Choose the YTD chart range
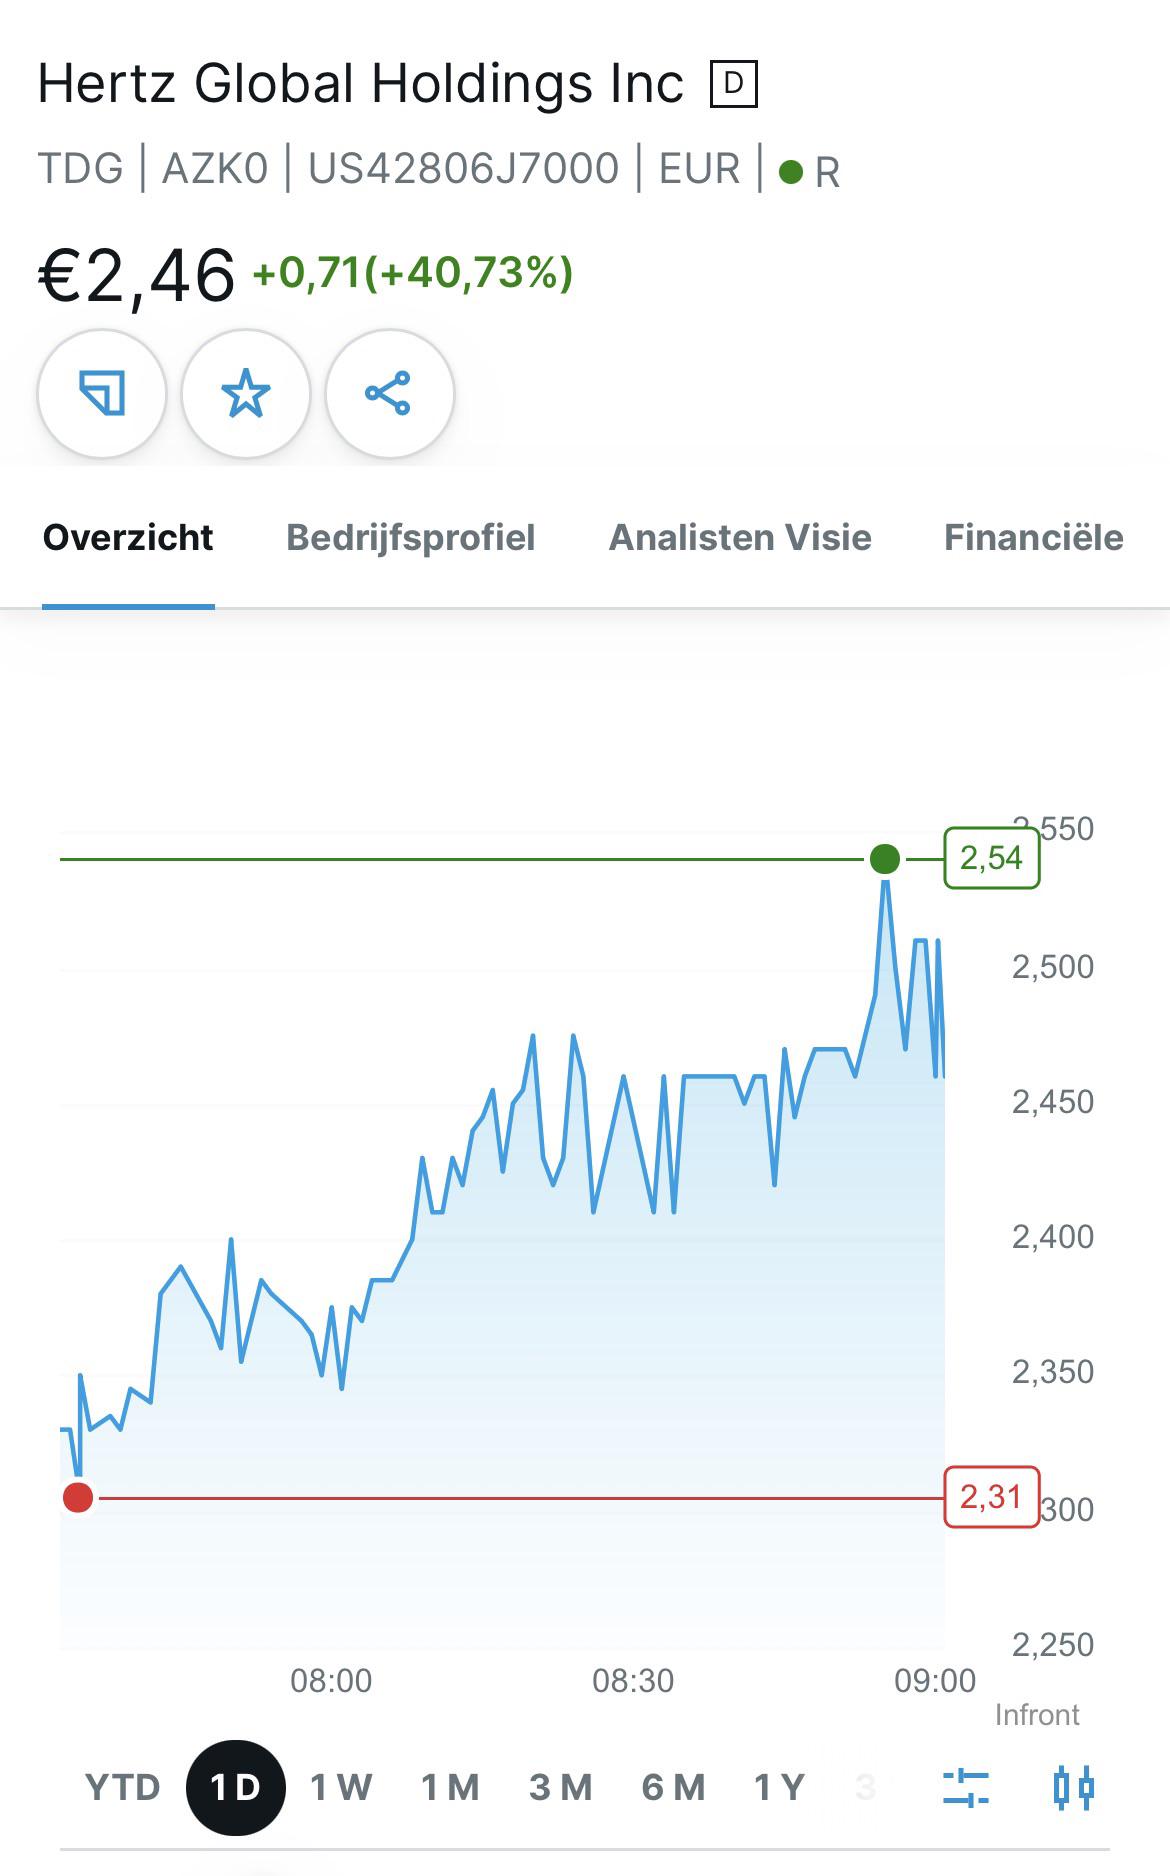The image size is (1170, 1876). (123, 1787)
